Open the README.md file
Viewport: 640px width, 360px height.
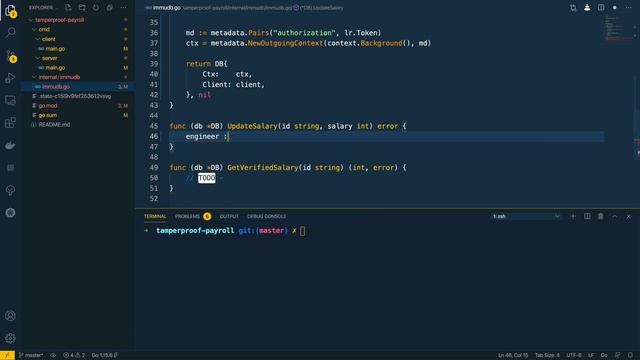pos(54,124)
